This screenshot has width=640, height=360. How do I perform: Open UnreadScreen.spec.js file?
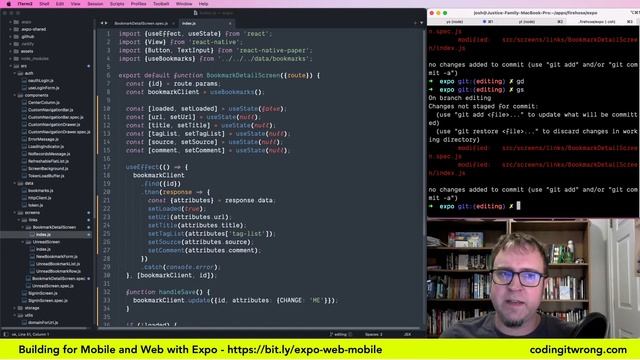tap(53, 286)
